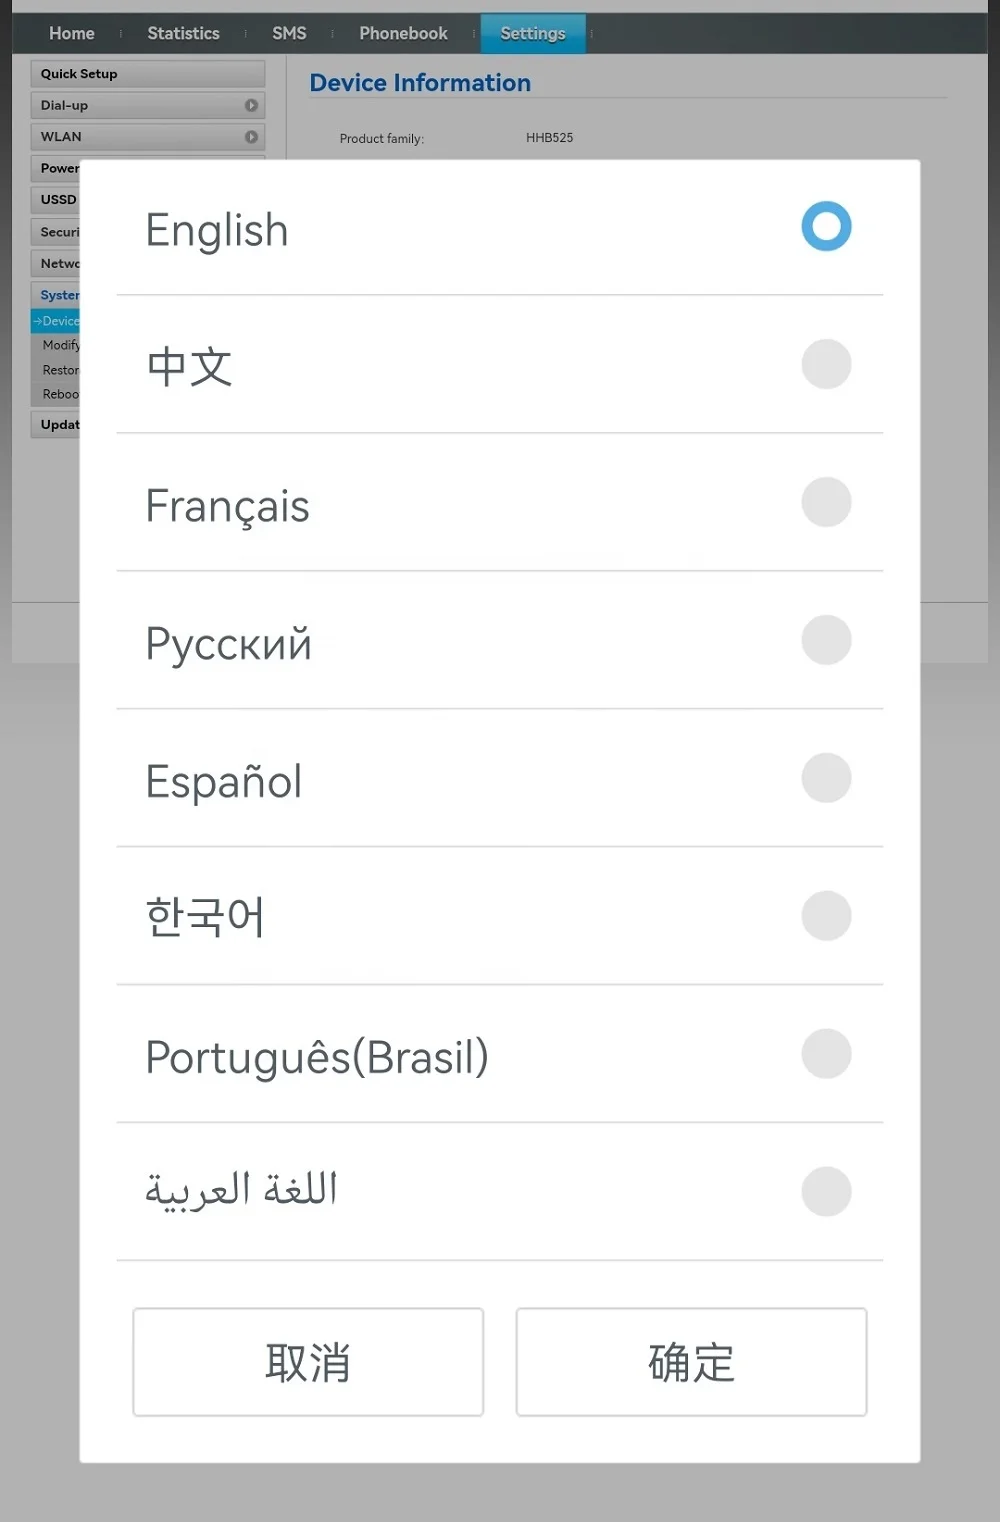Expand the Dial-up section arrow
Screen dimensions: 1000x1522
(251, 105)
